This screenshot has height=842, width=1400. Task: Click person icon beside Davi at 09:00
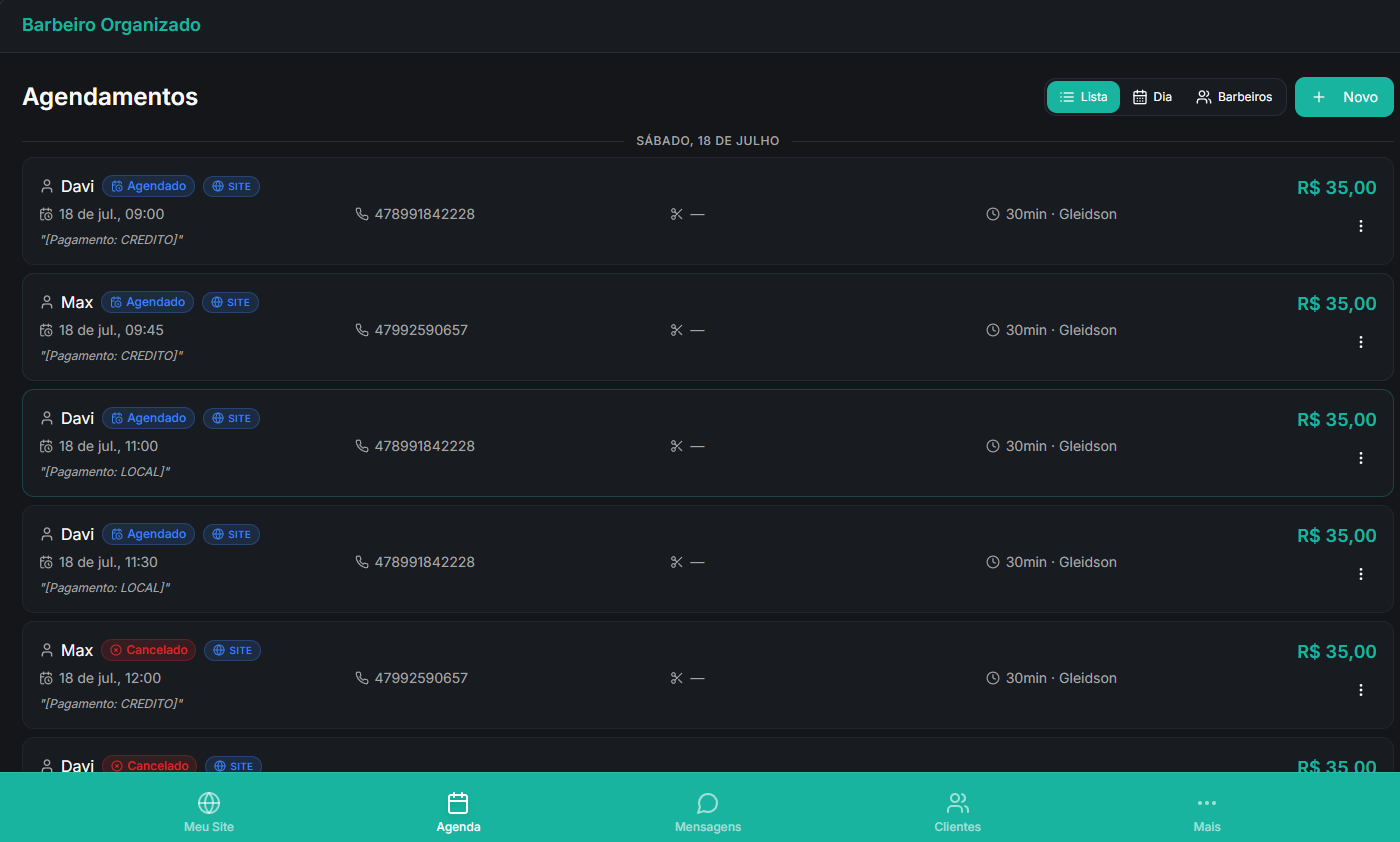[46, 186]
